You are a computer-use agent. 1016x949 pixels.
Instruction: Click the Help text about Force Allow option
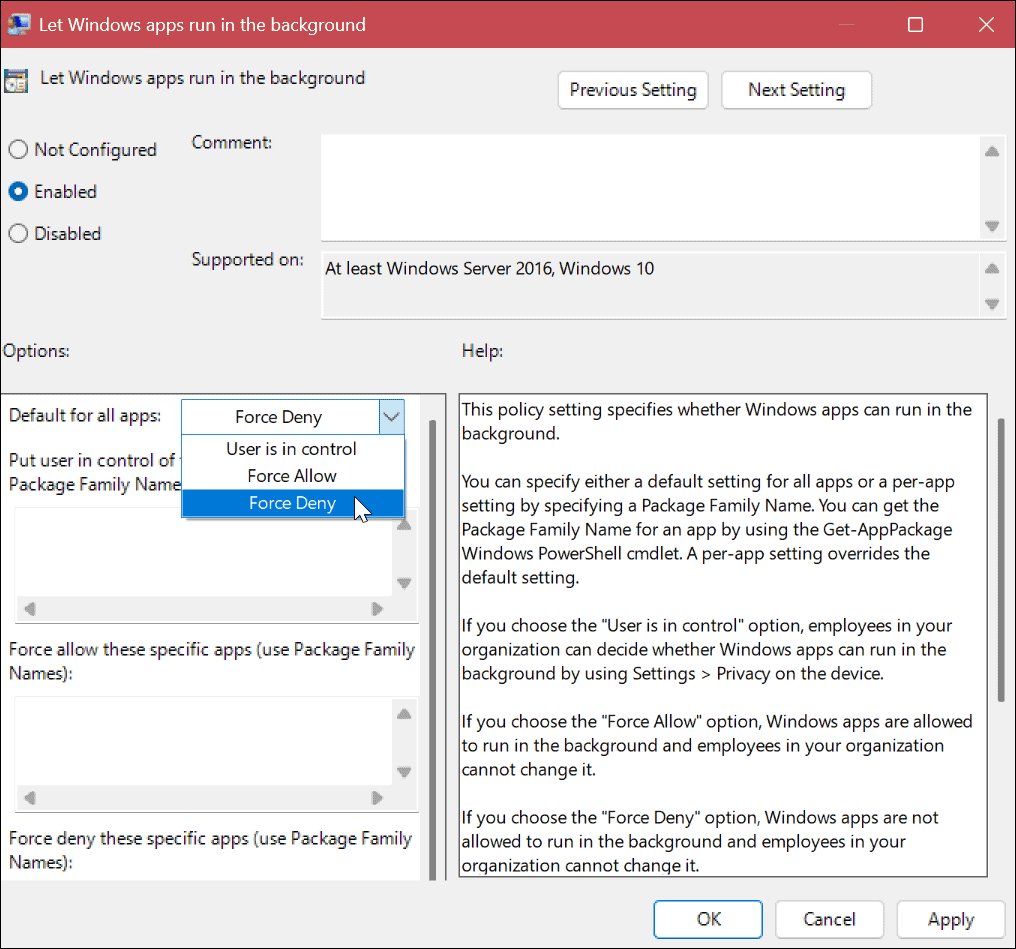(717, 746)
